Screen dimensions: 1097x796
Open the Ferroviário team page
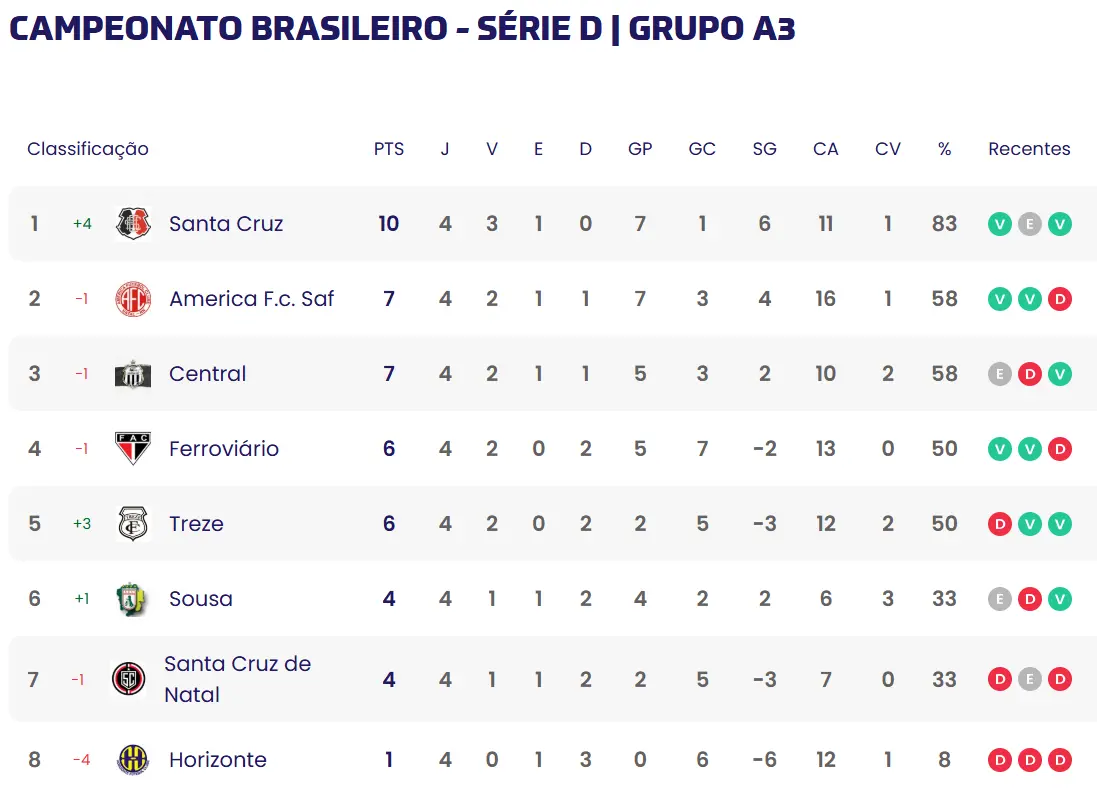click(x=224, y=449)
